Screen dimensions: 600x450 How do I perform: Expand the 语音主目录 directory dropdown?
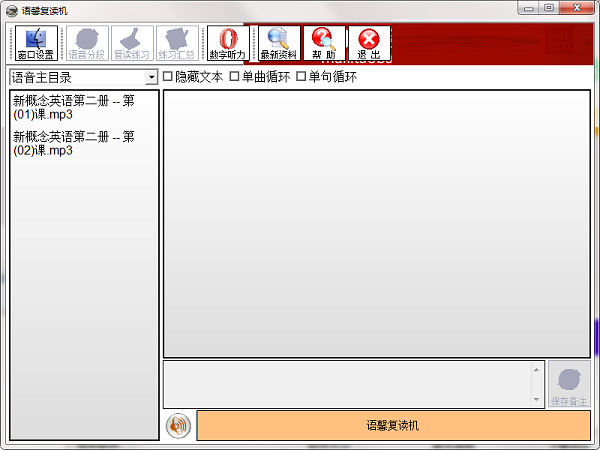151,77
